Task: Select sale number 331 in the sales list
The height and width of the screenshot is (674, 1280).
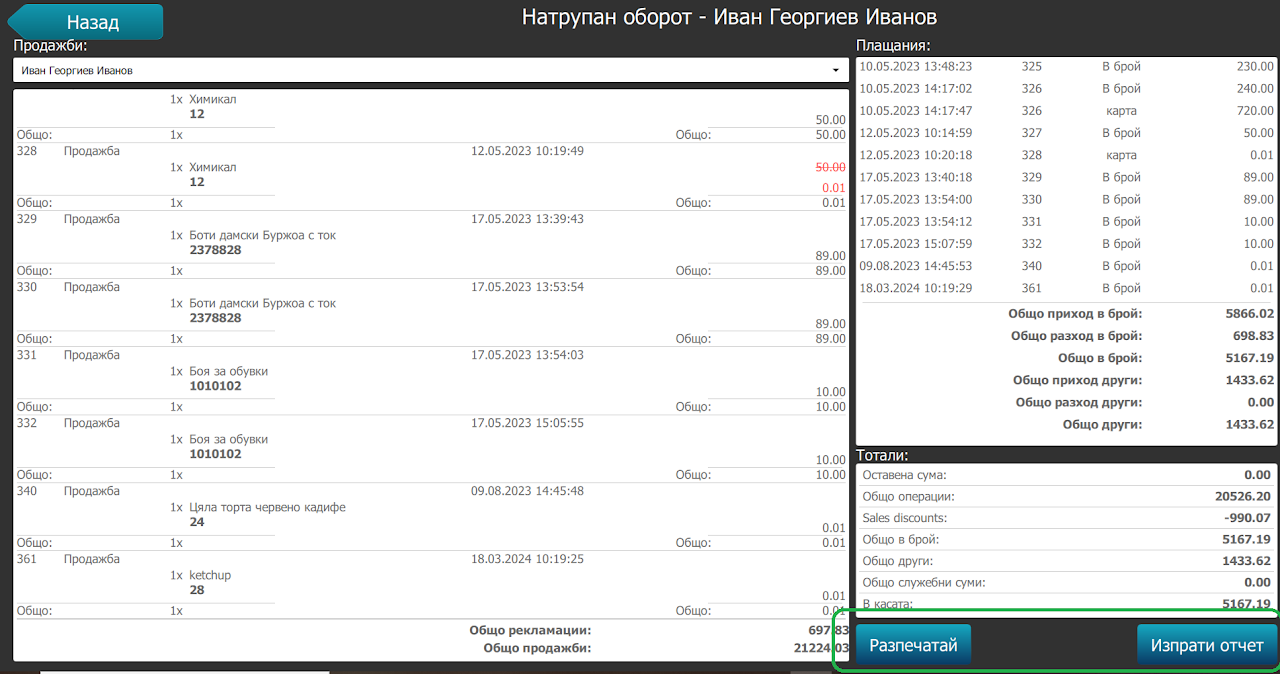Action: click(x=27, y=355)
